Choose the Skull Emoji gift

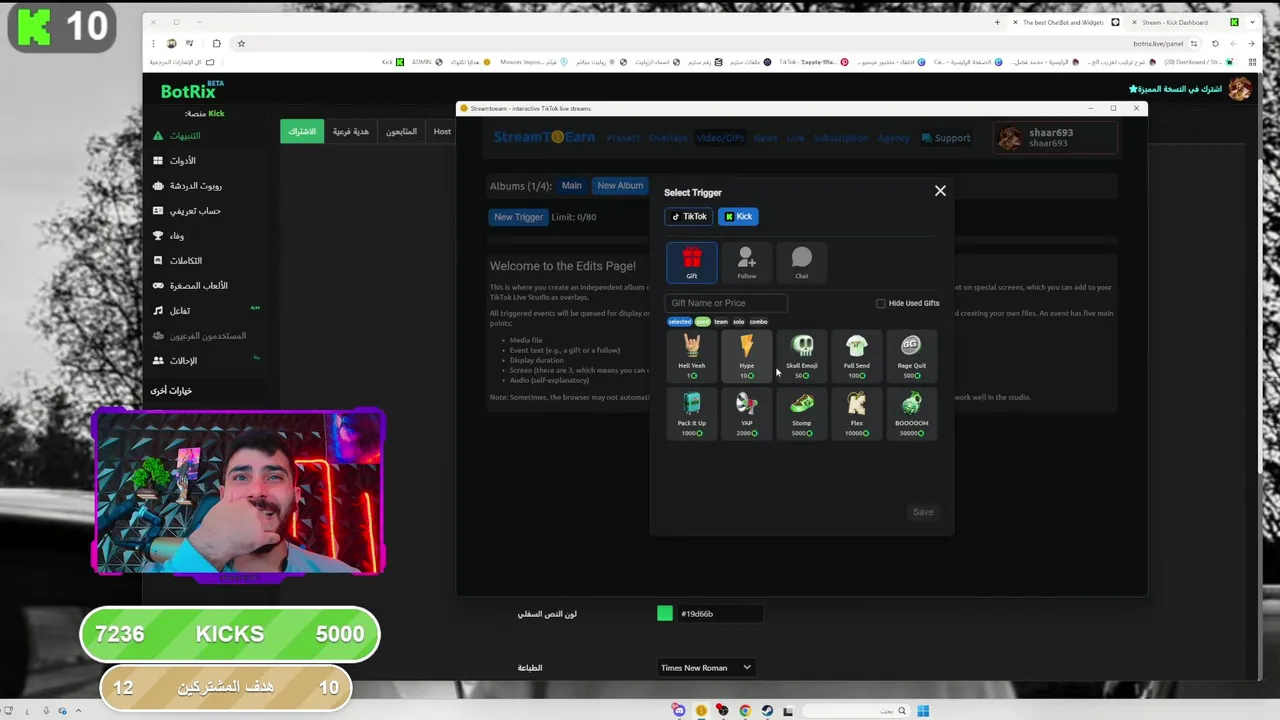(x=801, y=356)
